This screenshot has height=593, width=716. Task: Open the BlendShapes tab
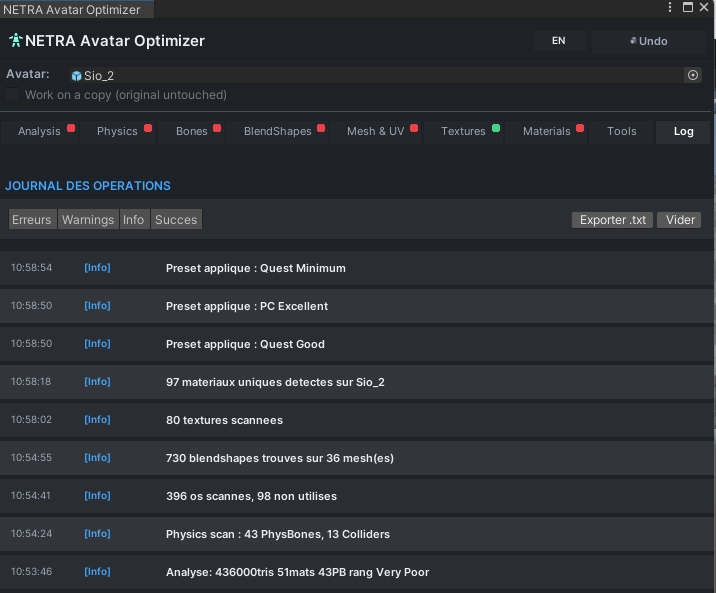point(278,131)
